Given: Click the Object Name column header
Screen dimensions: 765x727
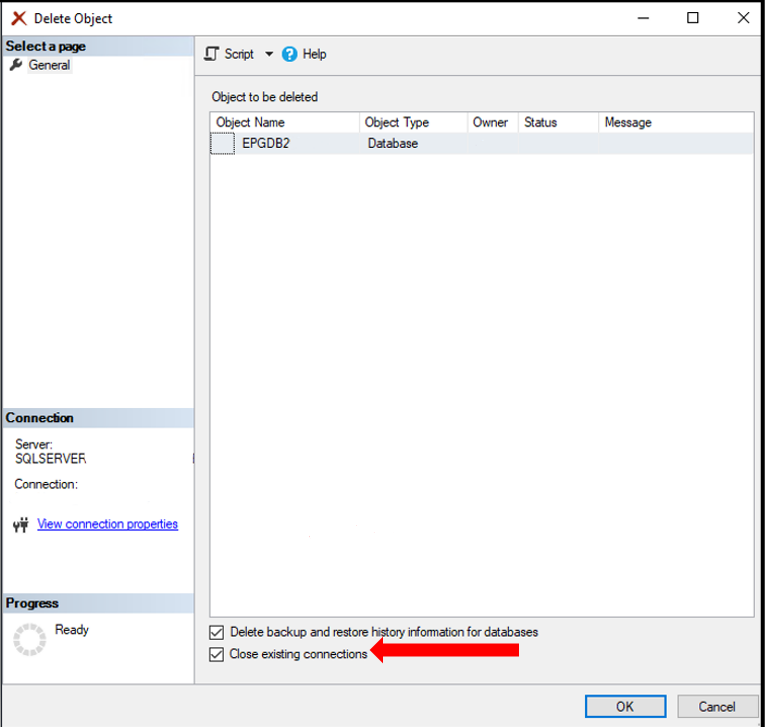Looking at the screenshot, I should [x=285, y=122].
